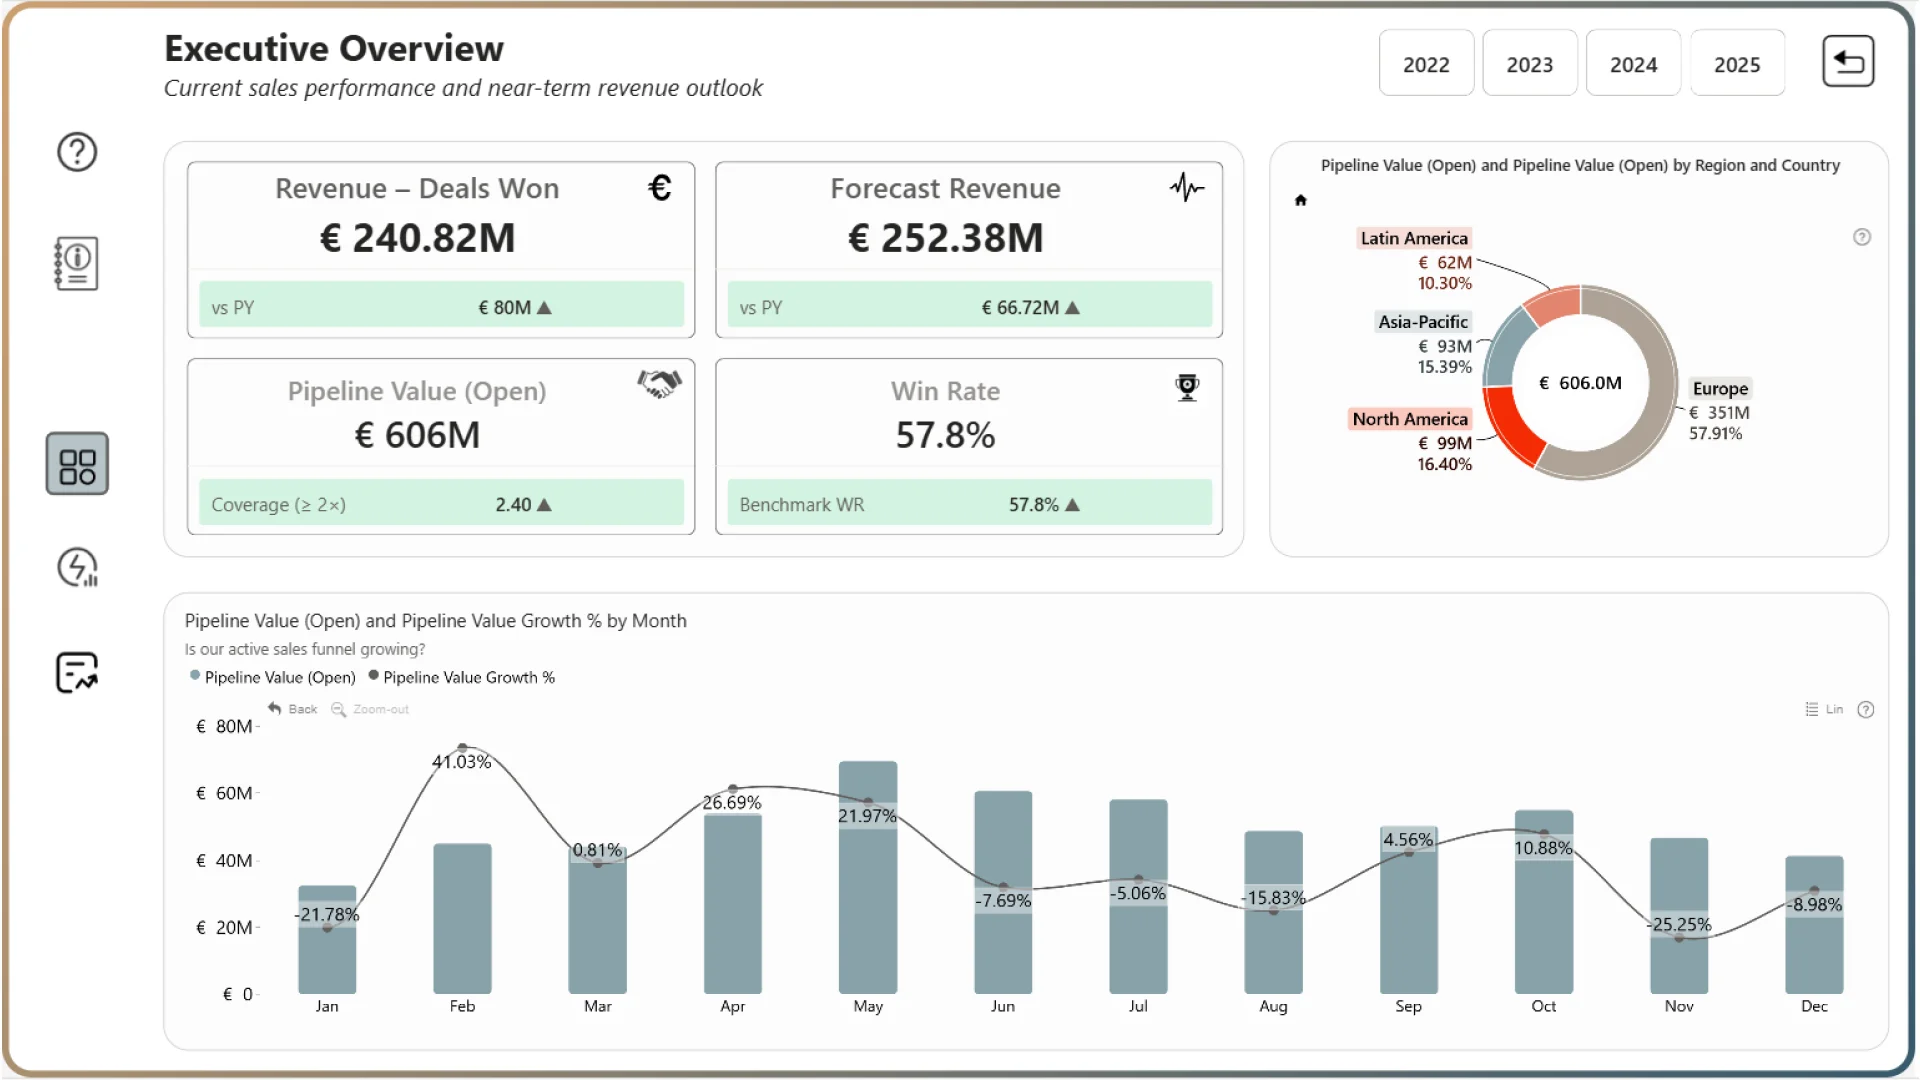Click the back arrow button top right
Screen dimensions: 1920x1080
point(1847,62)
